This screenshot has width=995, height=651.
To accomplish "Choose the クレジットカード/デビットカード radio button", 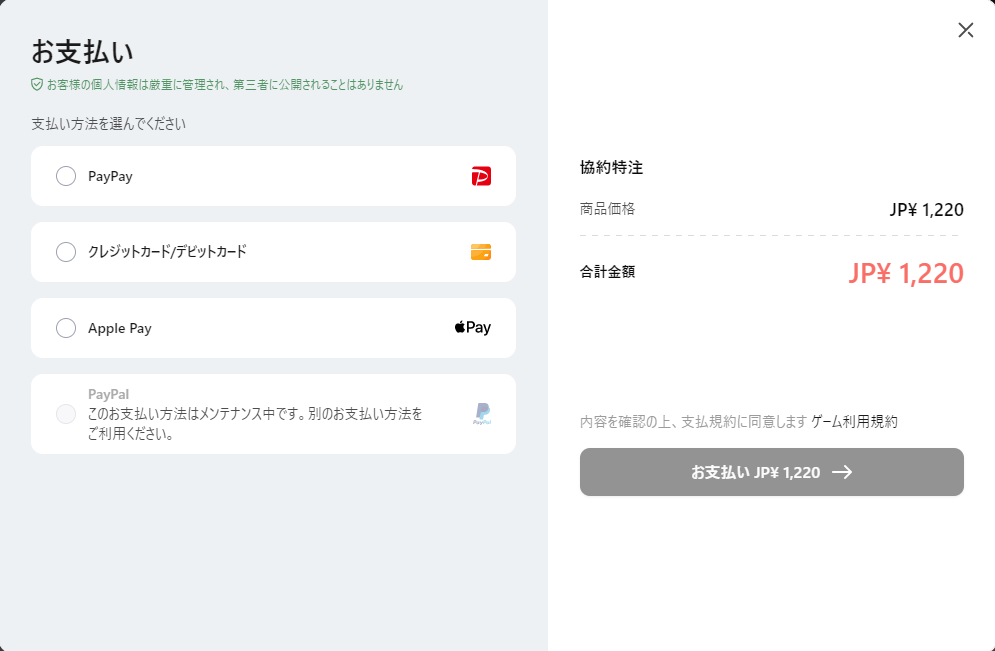I will [x=66, y=252].
